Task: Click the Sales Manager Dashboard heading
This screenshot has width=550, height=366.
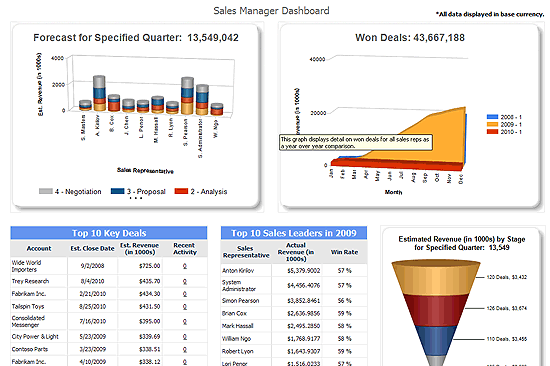Action: [271, 11]
